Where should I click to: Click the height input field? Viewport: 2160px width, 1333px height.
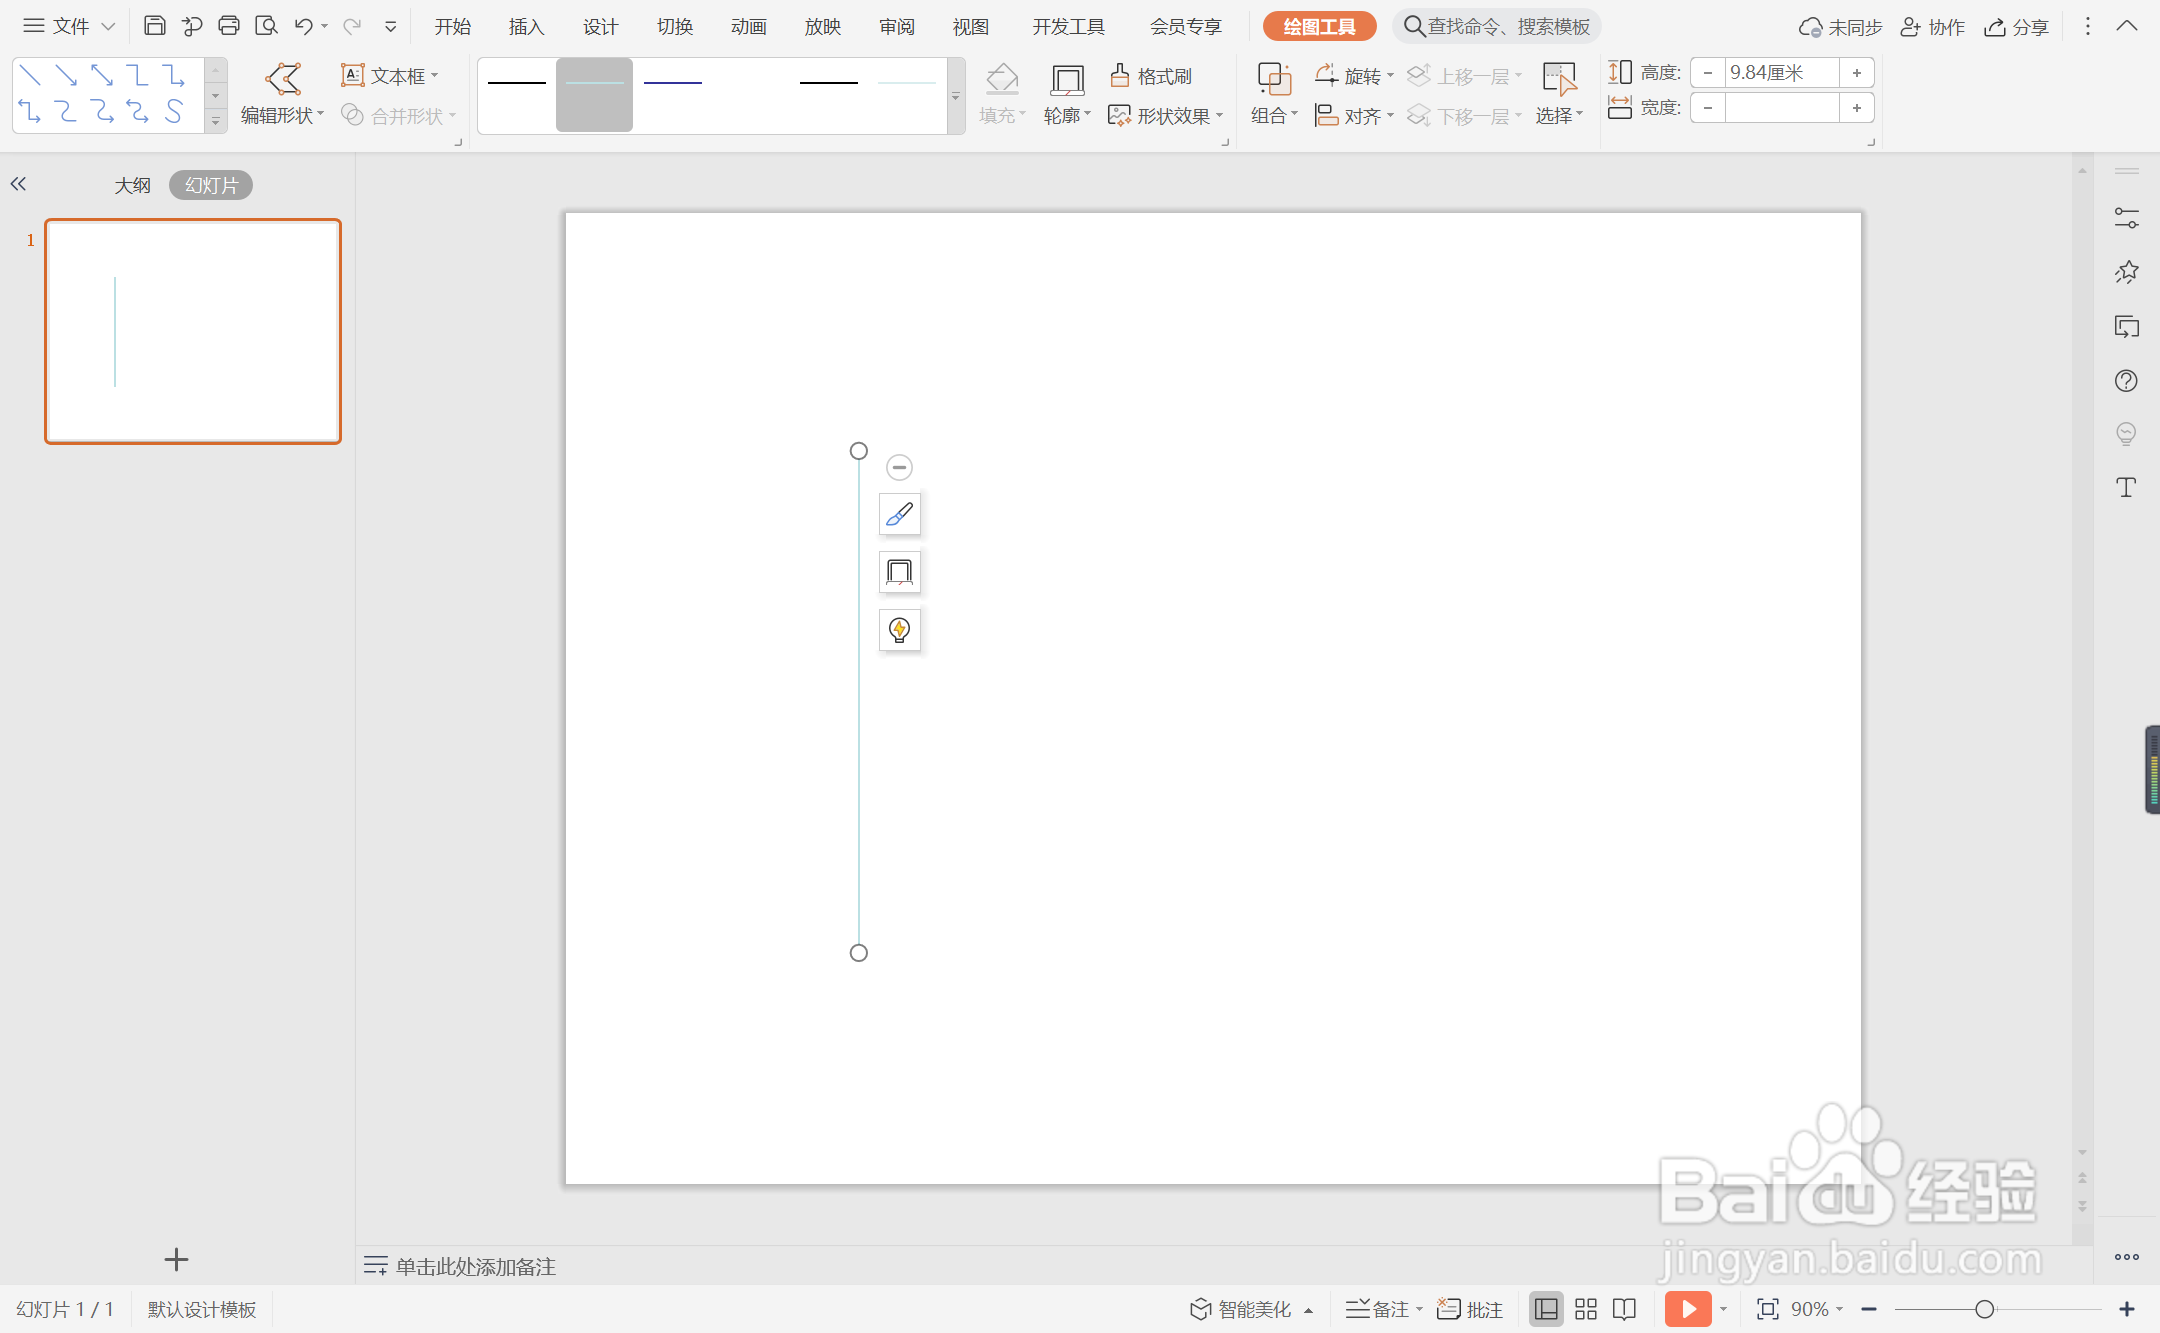click(1782, 73)
